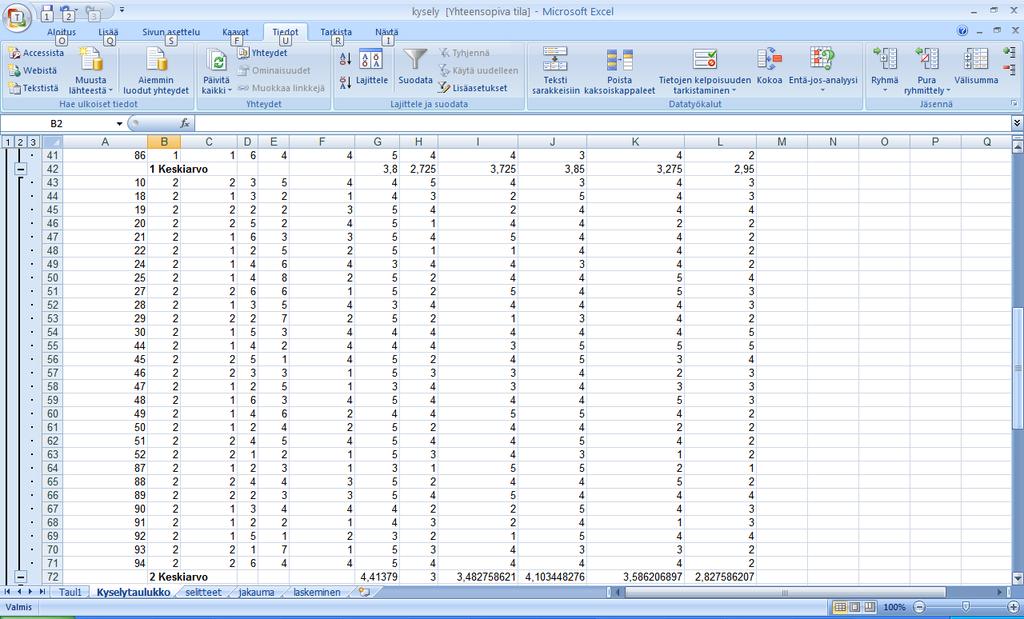1024x619 pixels.
Task: Show outline level 2
Action: pyautogui.click(x=20, y=142)
